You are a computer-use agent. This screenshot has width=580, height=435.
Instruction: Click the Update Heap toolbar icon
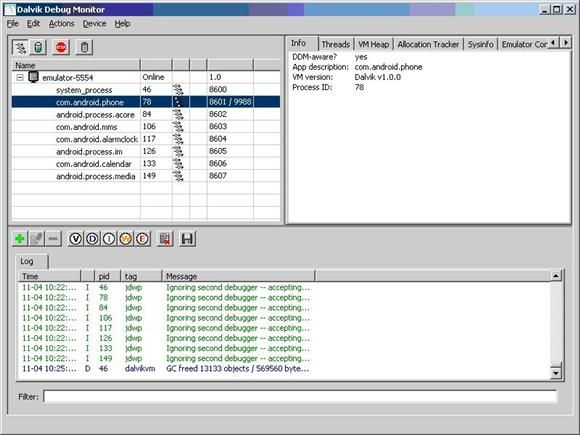pos(38,47)
